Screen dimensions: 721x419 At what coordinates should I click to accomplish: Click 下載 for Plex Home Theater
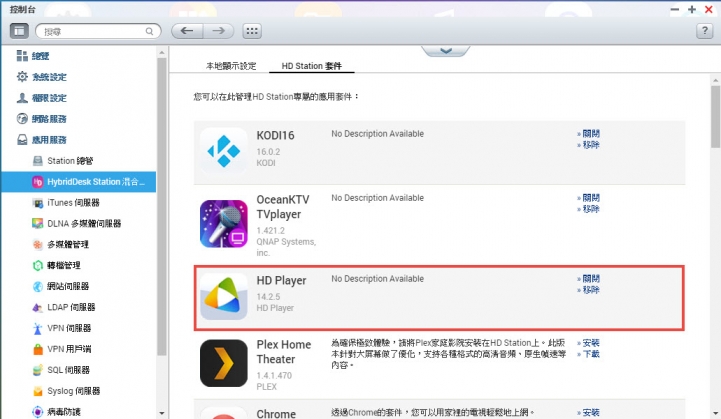tap(589, 354)
